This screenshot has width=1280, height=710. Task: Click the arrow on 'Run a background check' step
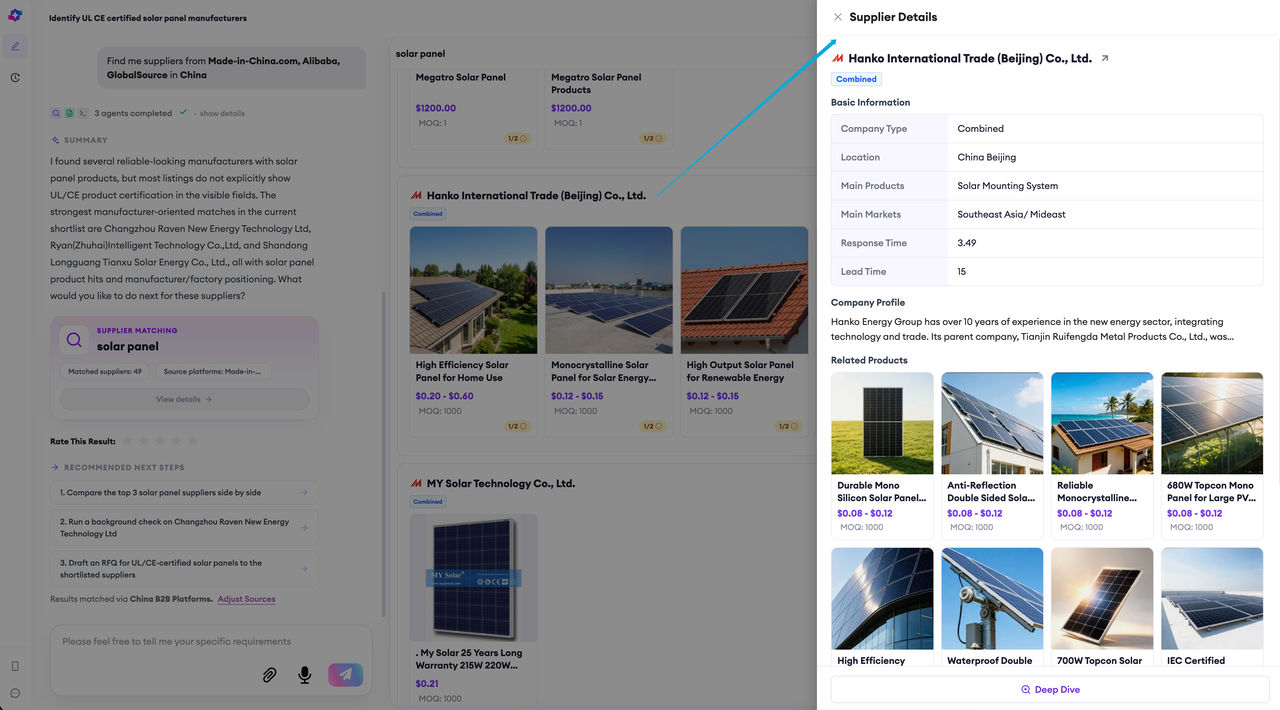[304, 528]
